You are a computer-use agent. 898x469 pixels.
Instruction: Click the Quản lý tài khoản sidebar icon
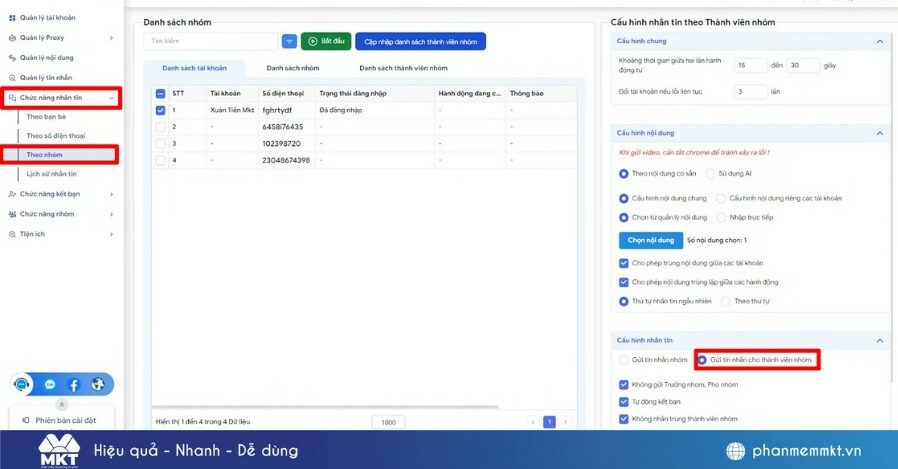pos(12,18)
